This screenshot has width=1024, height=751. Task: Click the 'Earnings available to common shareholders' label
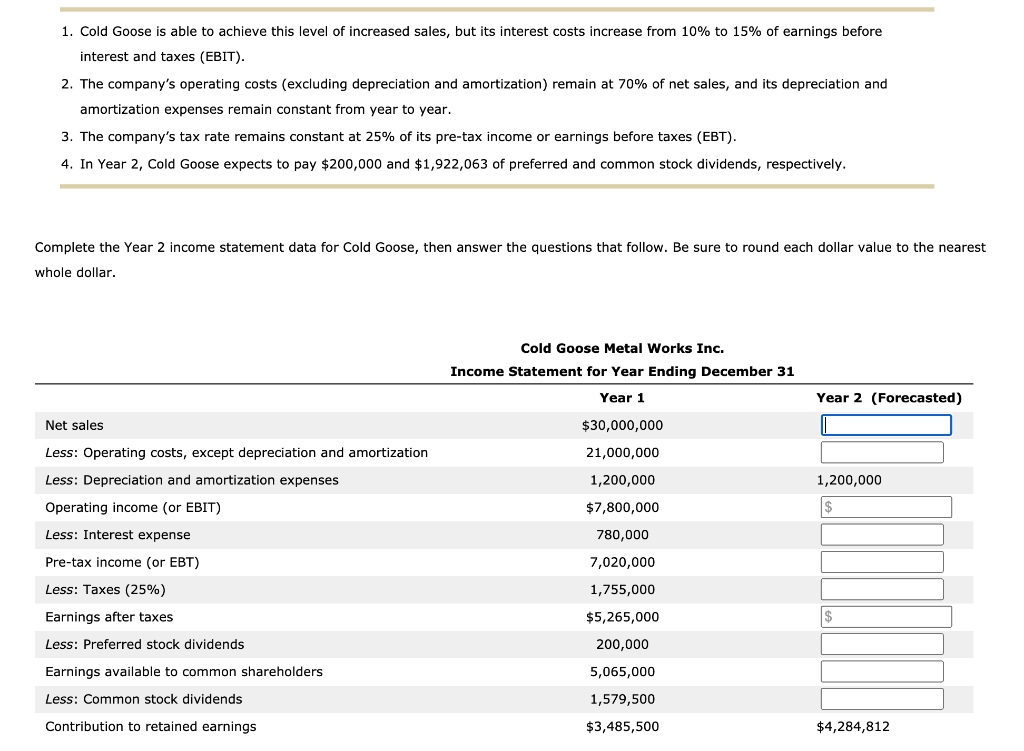point(184,673)
